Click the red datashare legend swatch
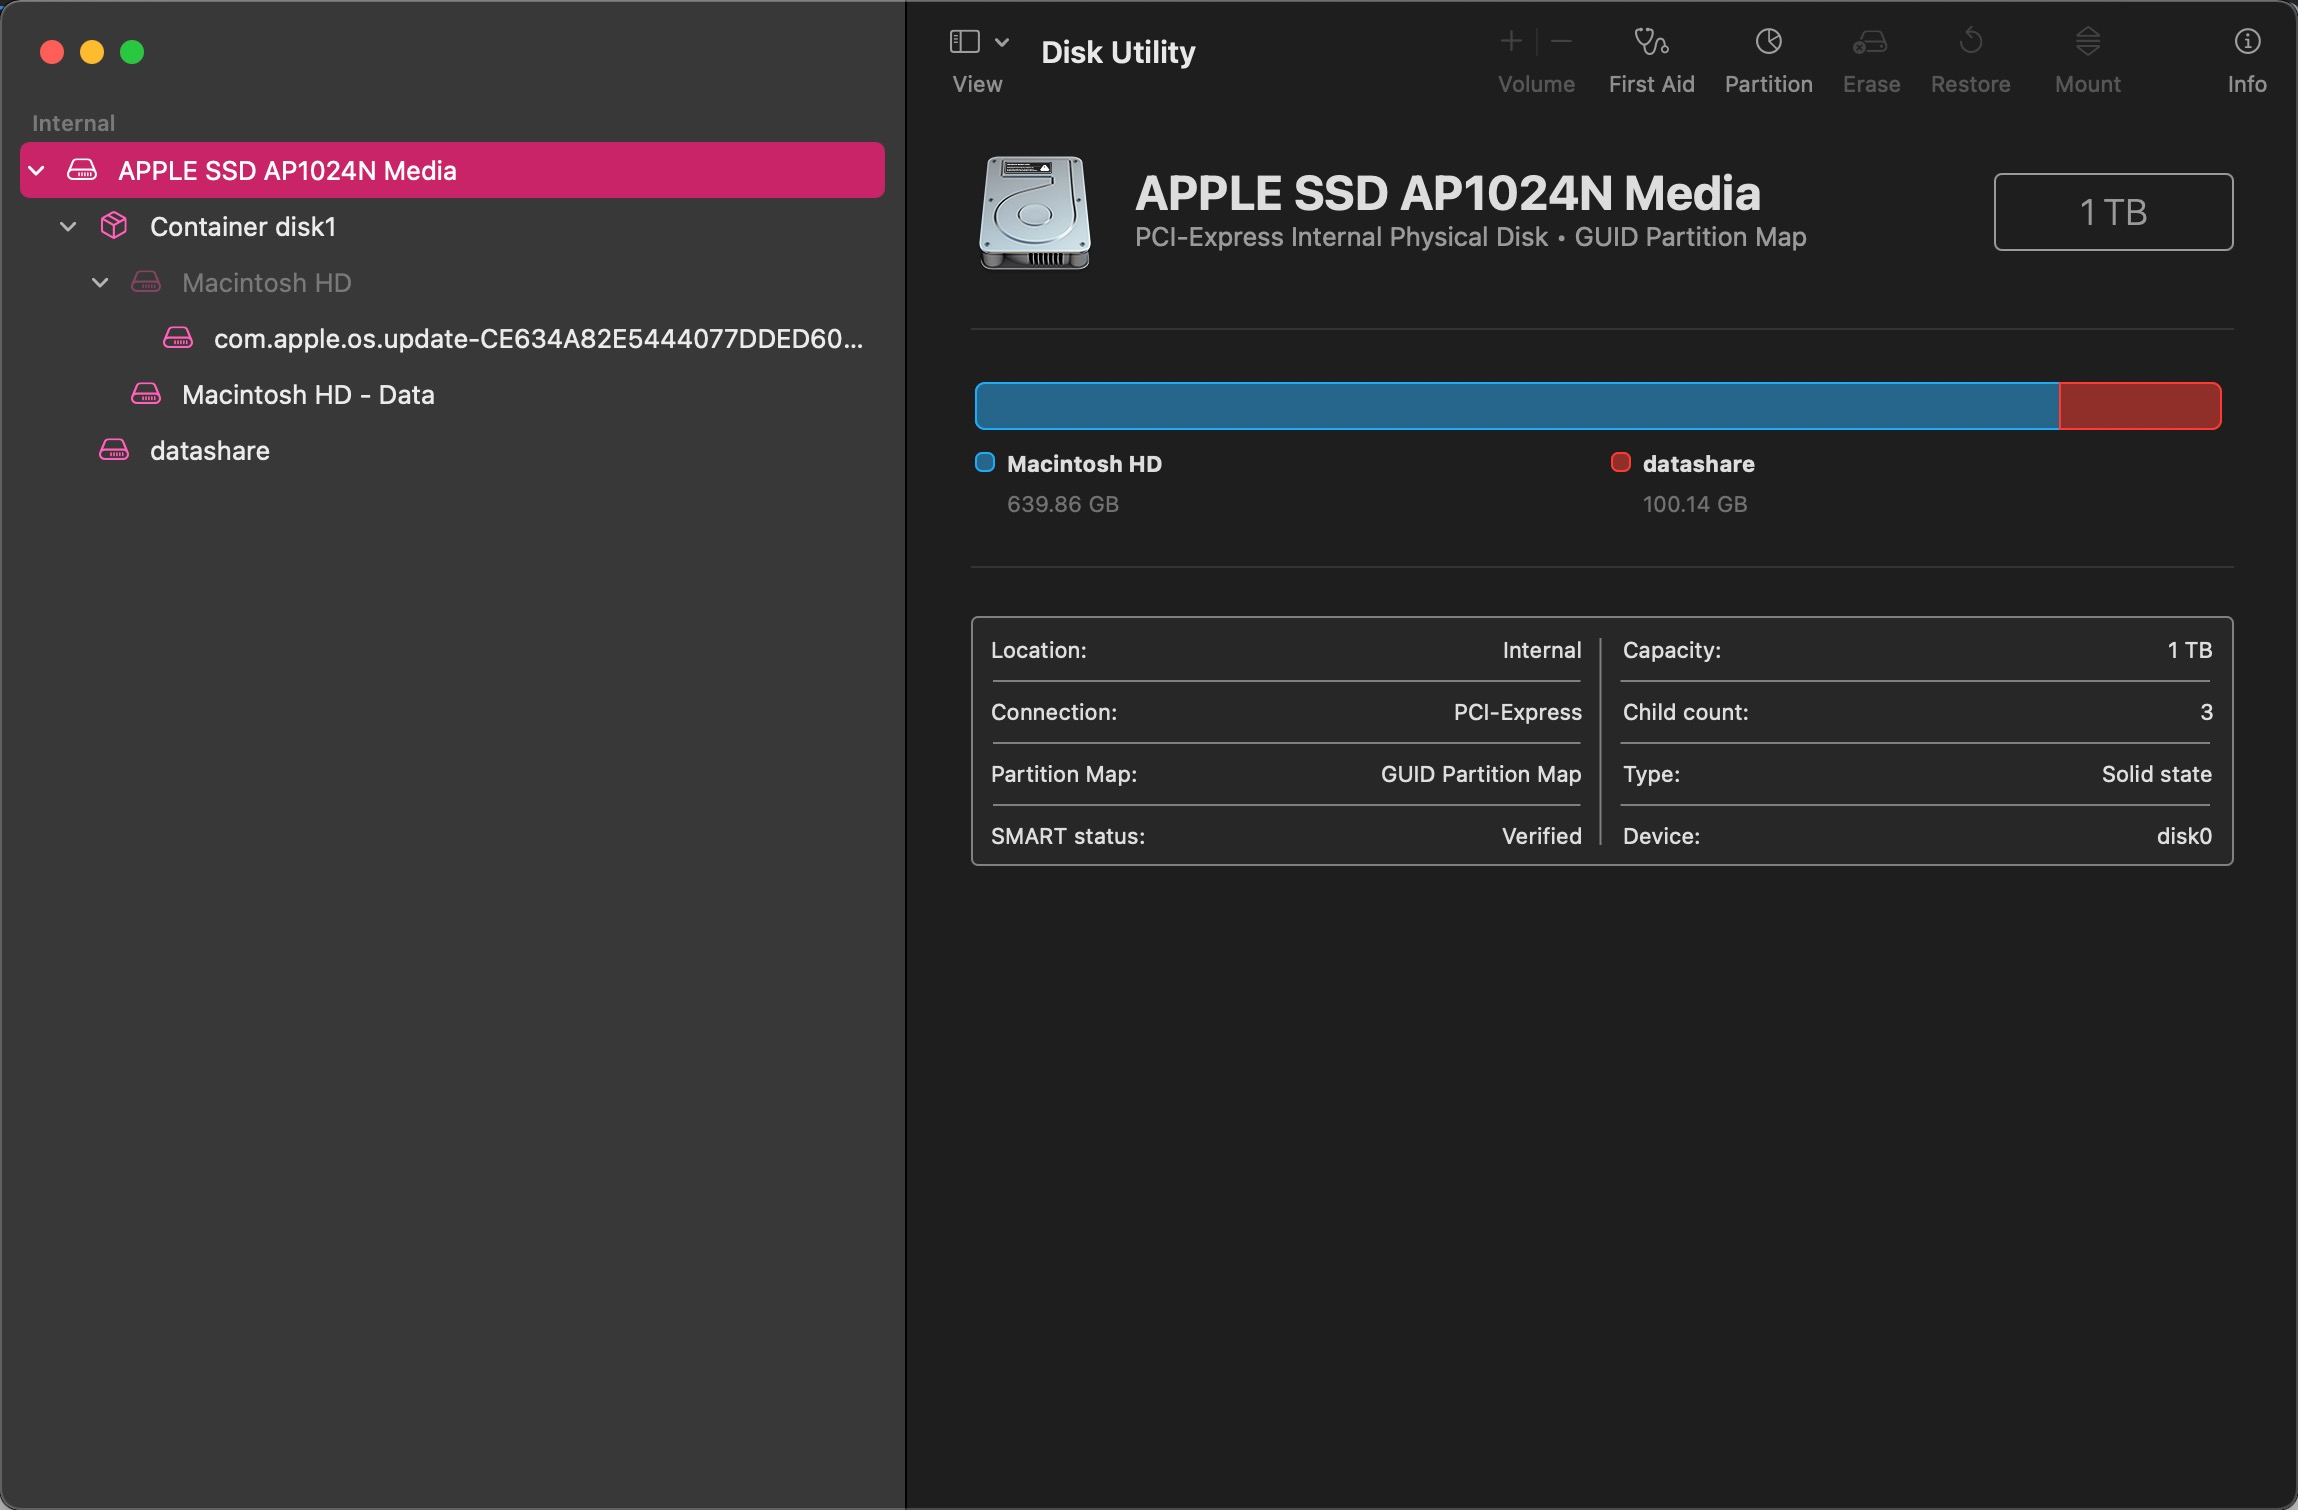This screenshot has width=2298, height=1510. pos(1621,463)
